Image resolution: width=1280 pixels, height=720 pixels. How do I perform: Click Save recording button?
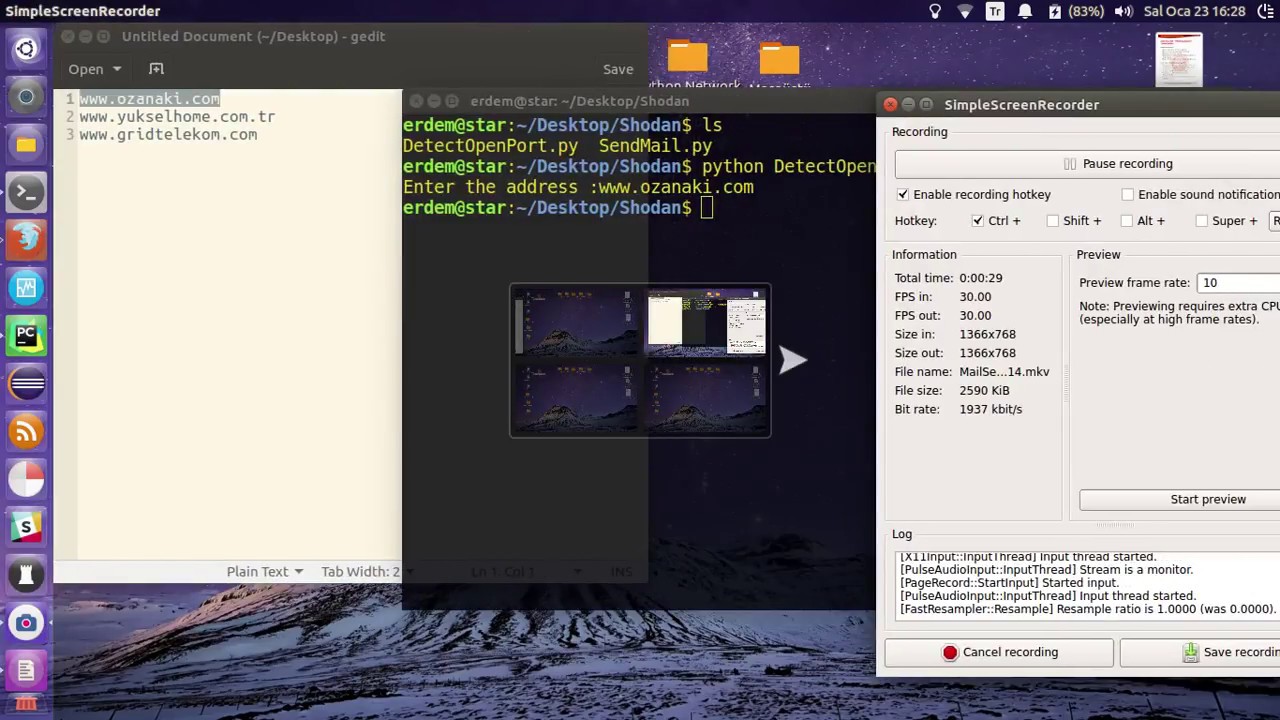[1200, 652]
